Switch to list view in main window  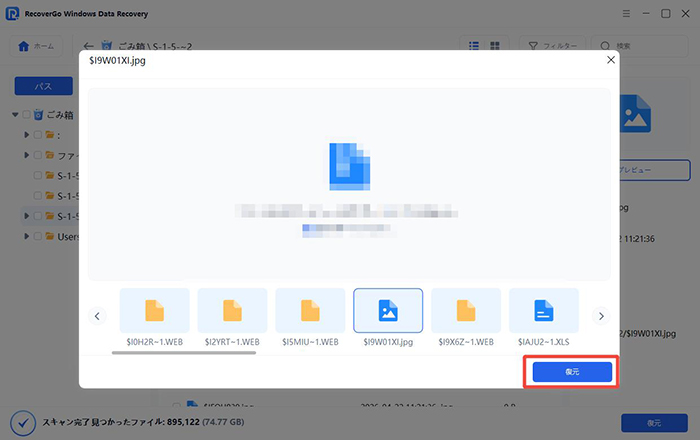tap(474, 46)
